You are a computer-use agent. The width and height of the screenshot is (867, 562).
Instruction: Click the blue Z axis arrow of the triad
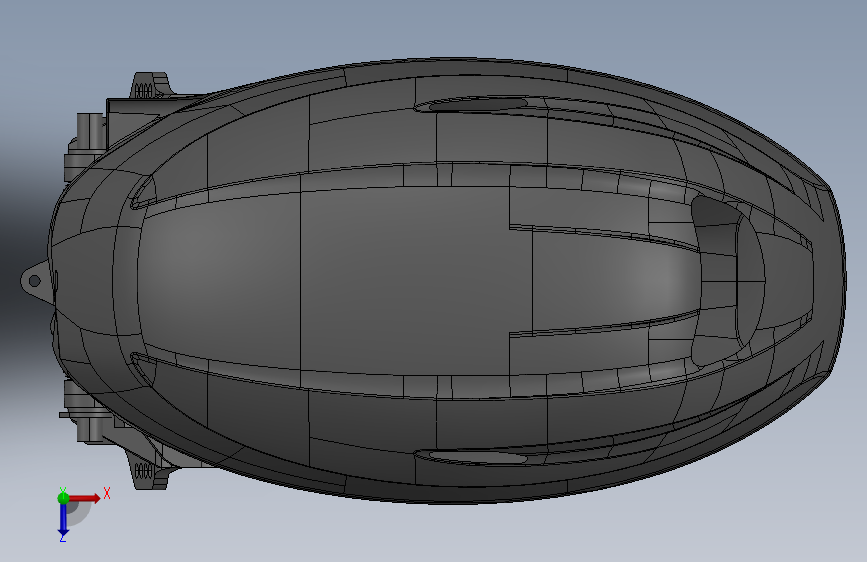click(63, 519)
